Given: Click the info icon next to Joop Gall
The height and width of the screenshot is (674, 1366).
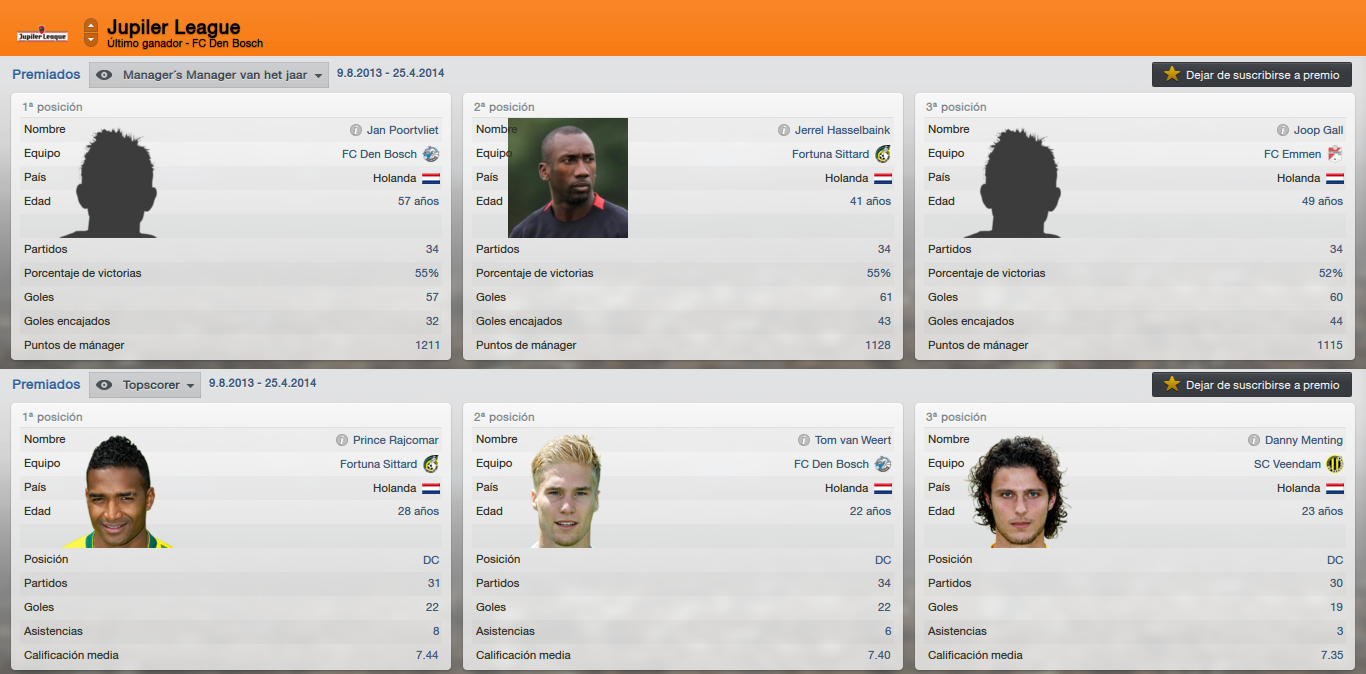Looking at the screenshot, I should click(1283, 130).
